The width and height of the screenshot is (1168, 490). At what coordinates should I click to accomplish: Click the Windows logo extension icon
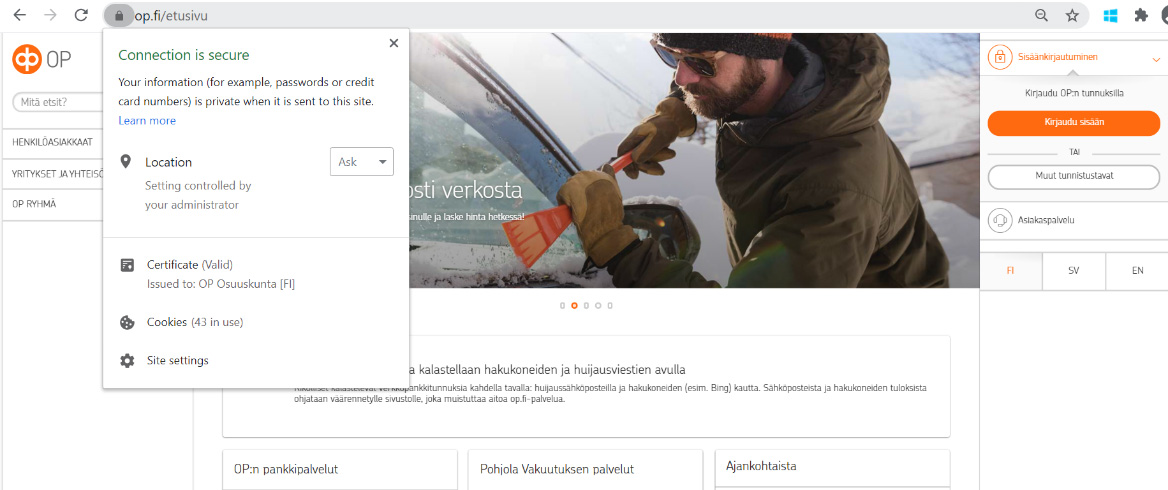click(1111, 16)
